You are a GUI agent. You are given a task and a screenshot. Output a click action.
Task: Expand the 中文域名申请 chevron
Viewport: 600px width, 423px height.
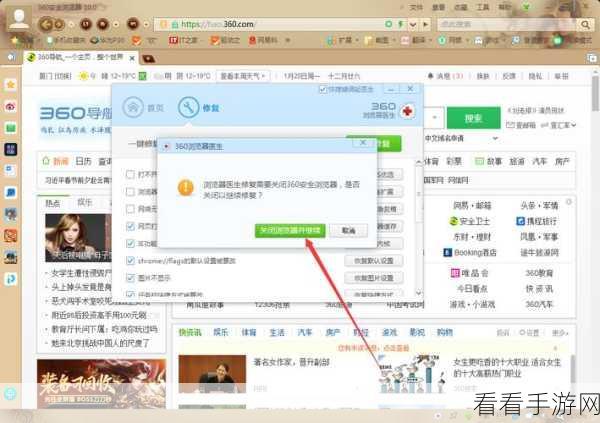pyautogui.click(x=495, y=138)
